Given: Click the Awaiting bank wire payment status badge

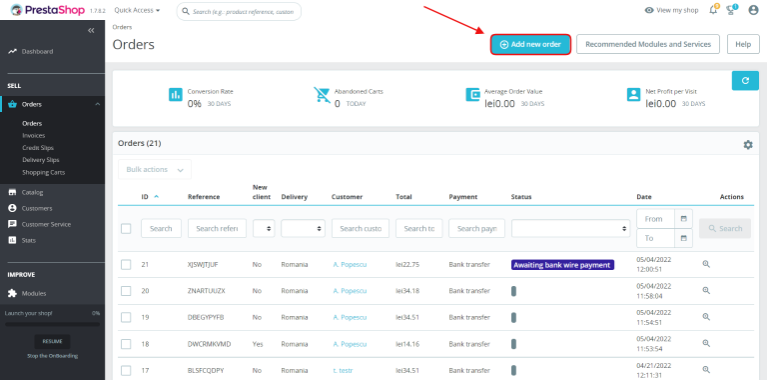Looking at the screenshot, I should (x=563, y=265).
